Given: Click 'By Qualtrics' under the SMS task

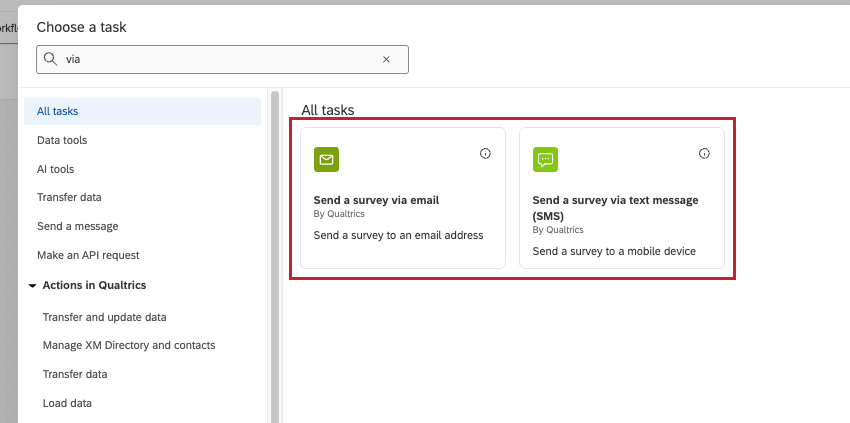Looking at the screenshot, I should tap(558, 230).
